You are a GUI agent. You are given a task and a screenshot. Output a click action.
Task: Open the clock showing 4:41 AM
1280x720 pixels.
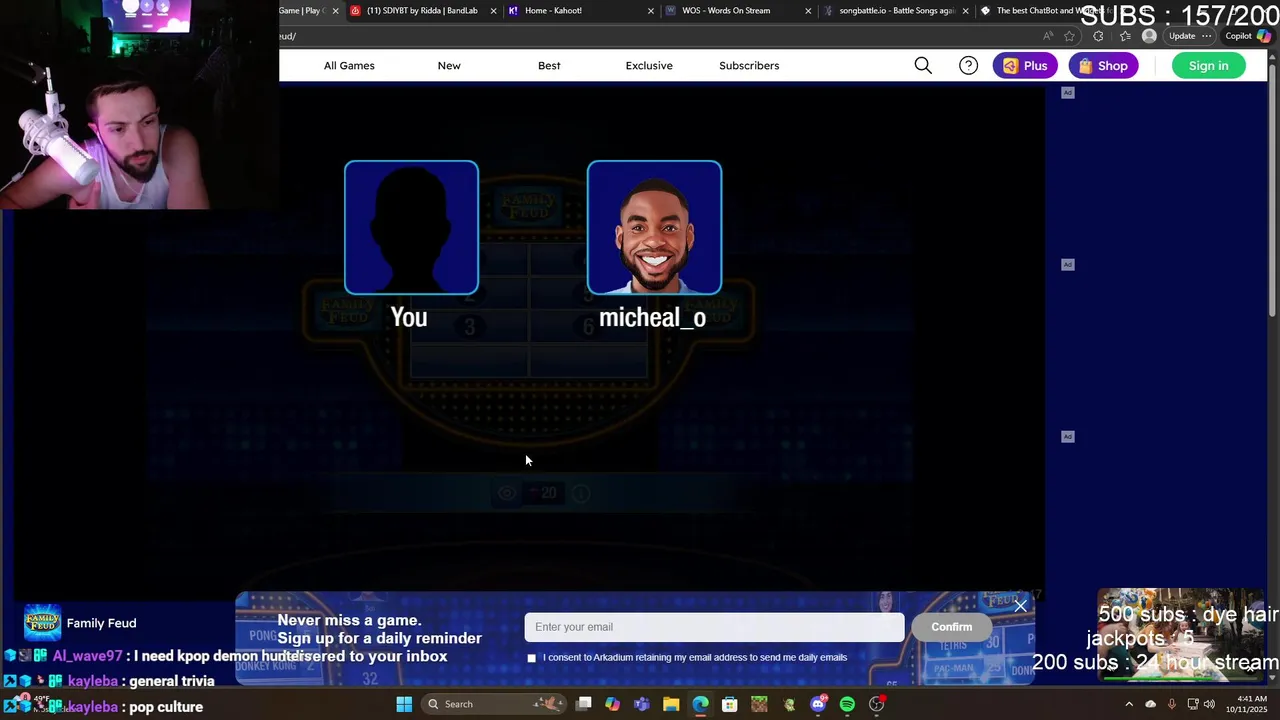(x=1252, y=704)
